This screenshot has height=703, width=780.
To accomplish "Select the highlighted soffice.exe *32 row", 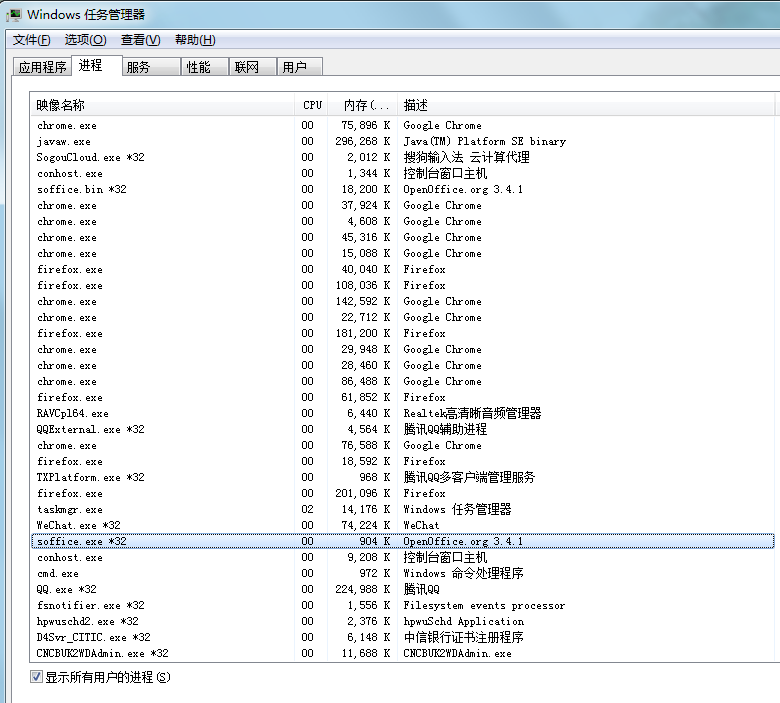I will [403, 541].
